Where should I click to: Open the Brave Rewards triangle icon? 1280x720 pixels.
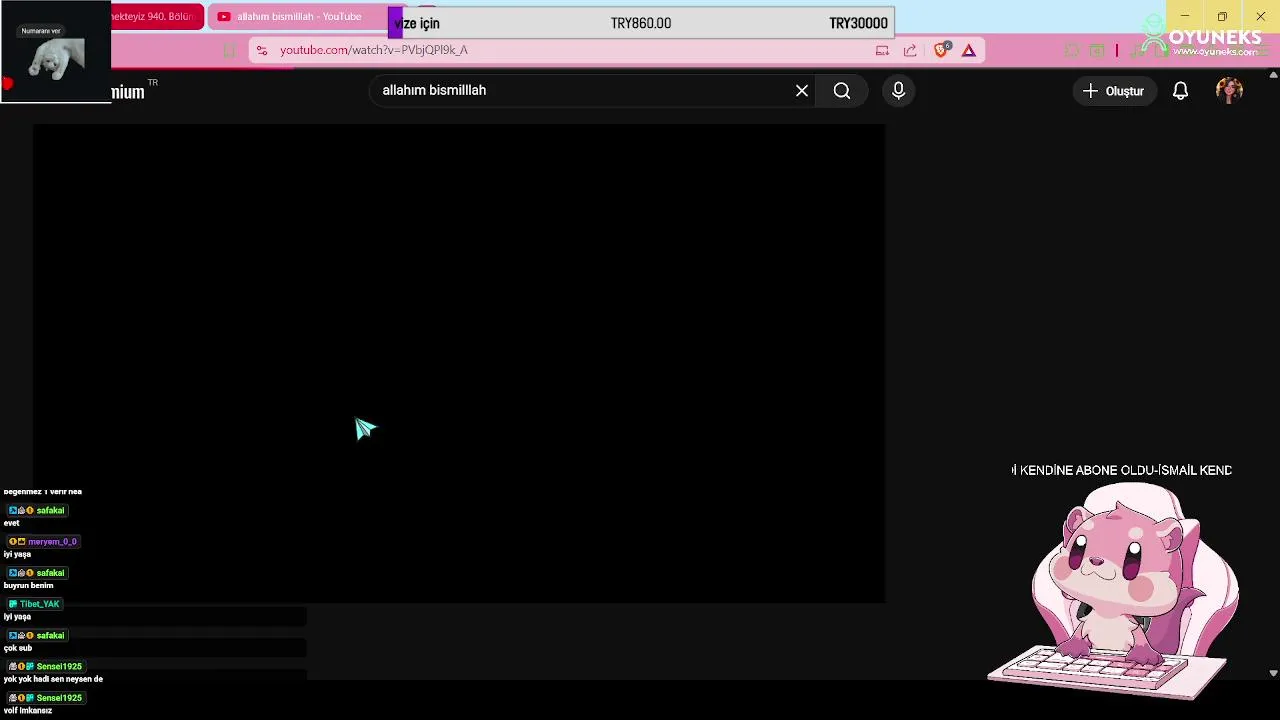(x=969, y=50)
